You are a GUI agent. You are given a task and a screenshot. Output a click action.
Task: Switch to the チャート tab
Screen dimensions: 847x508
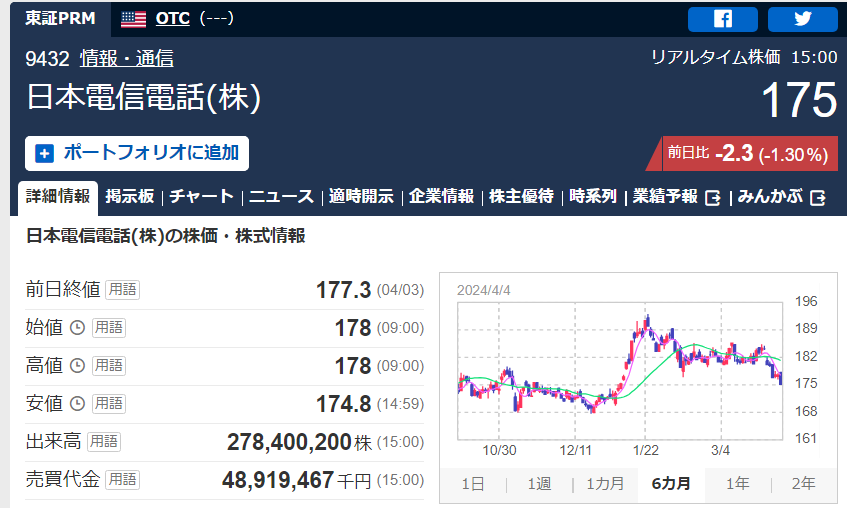point(201,196)
